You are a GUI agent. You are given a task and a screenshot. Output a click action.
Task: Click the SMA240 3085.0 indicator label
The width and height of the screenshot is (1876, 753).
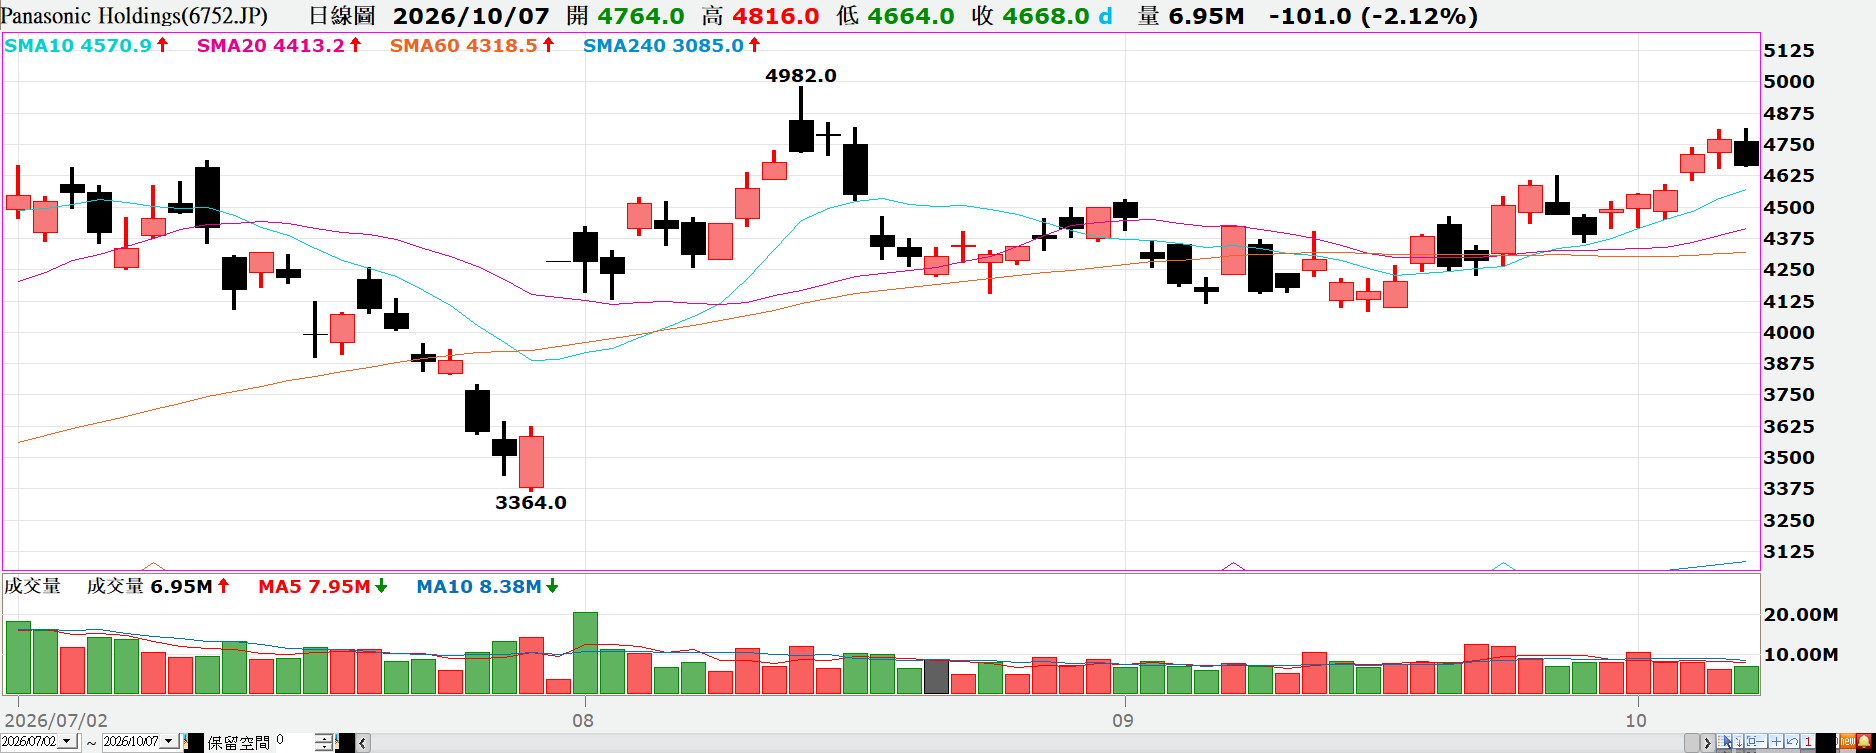coord(664,45)
